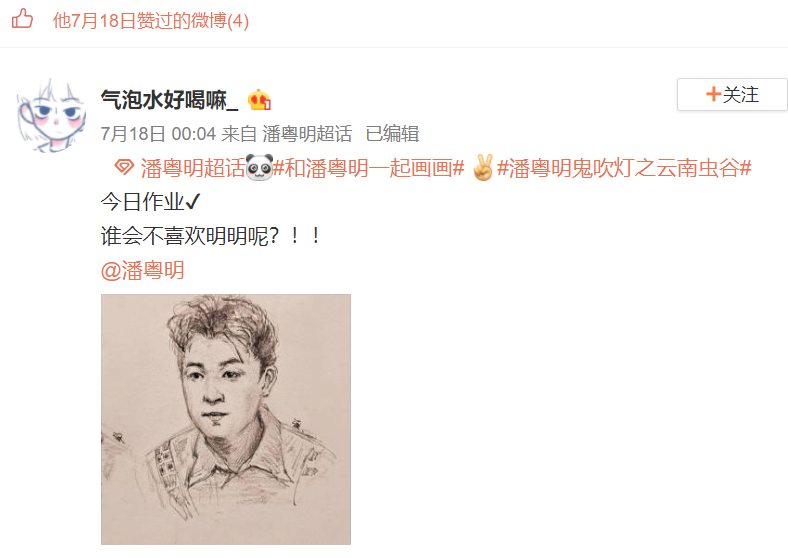The image size is (788, 558).
Task: Open the 气泡水好喝嘛_ username profile
Action: tap(169, 100)
